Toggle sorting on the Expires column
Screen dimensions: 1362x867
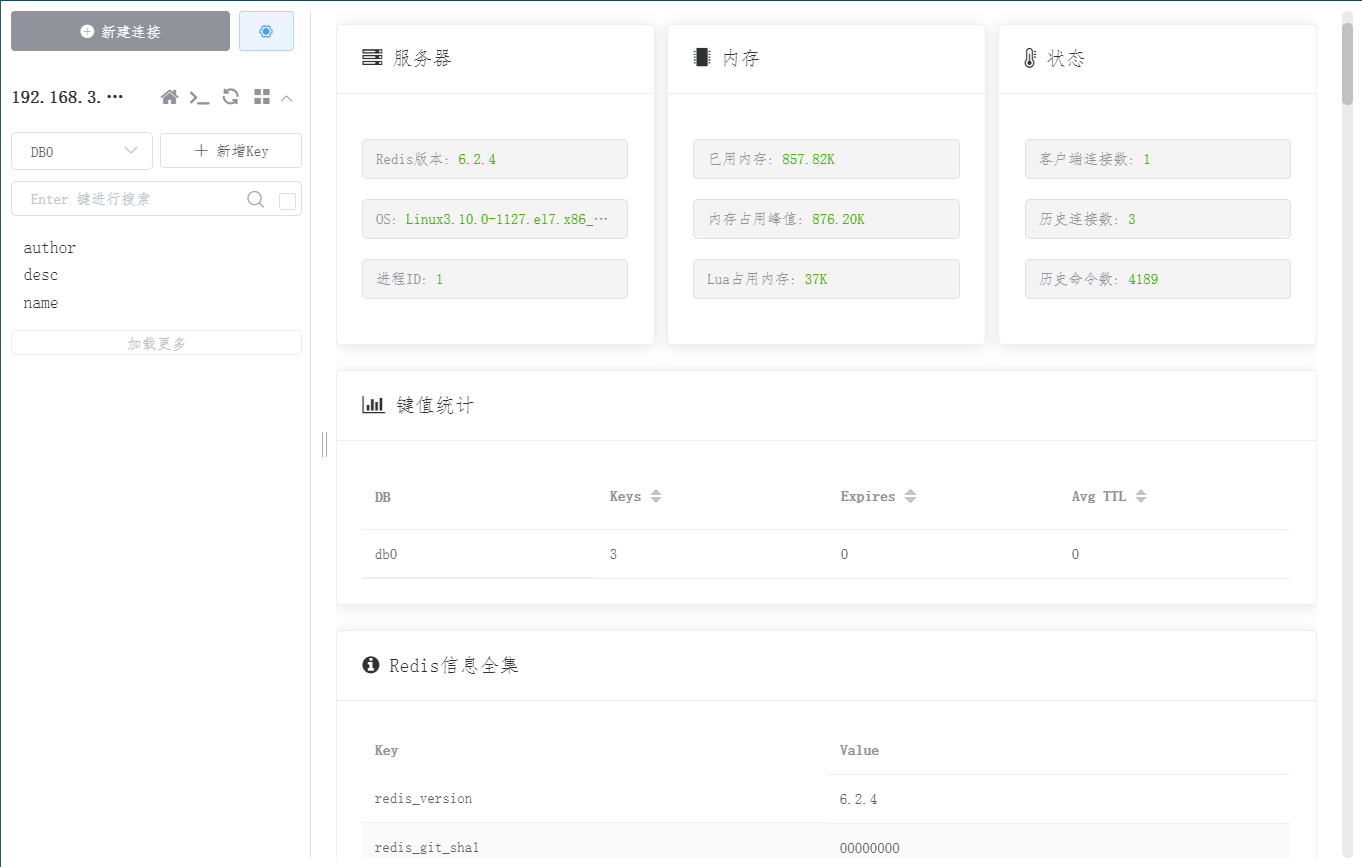pos(910,495)
